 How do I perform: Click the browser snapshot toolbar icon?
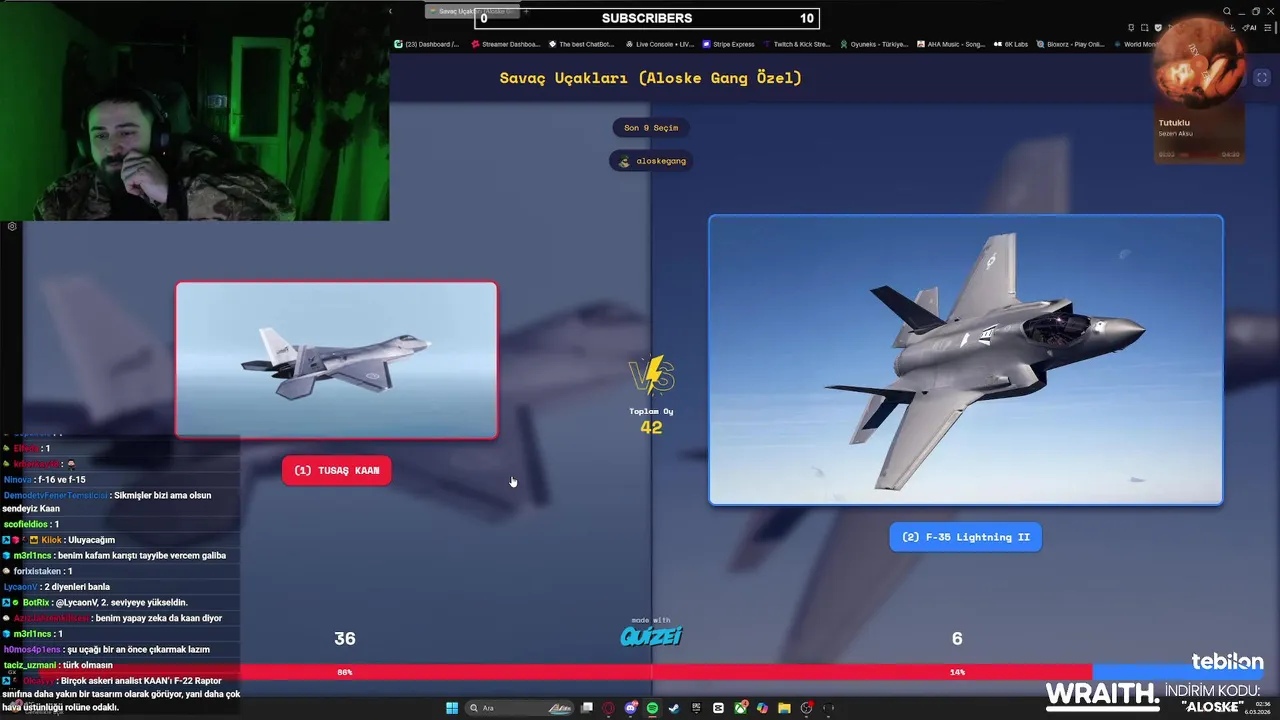pos(1145,28)
